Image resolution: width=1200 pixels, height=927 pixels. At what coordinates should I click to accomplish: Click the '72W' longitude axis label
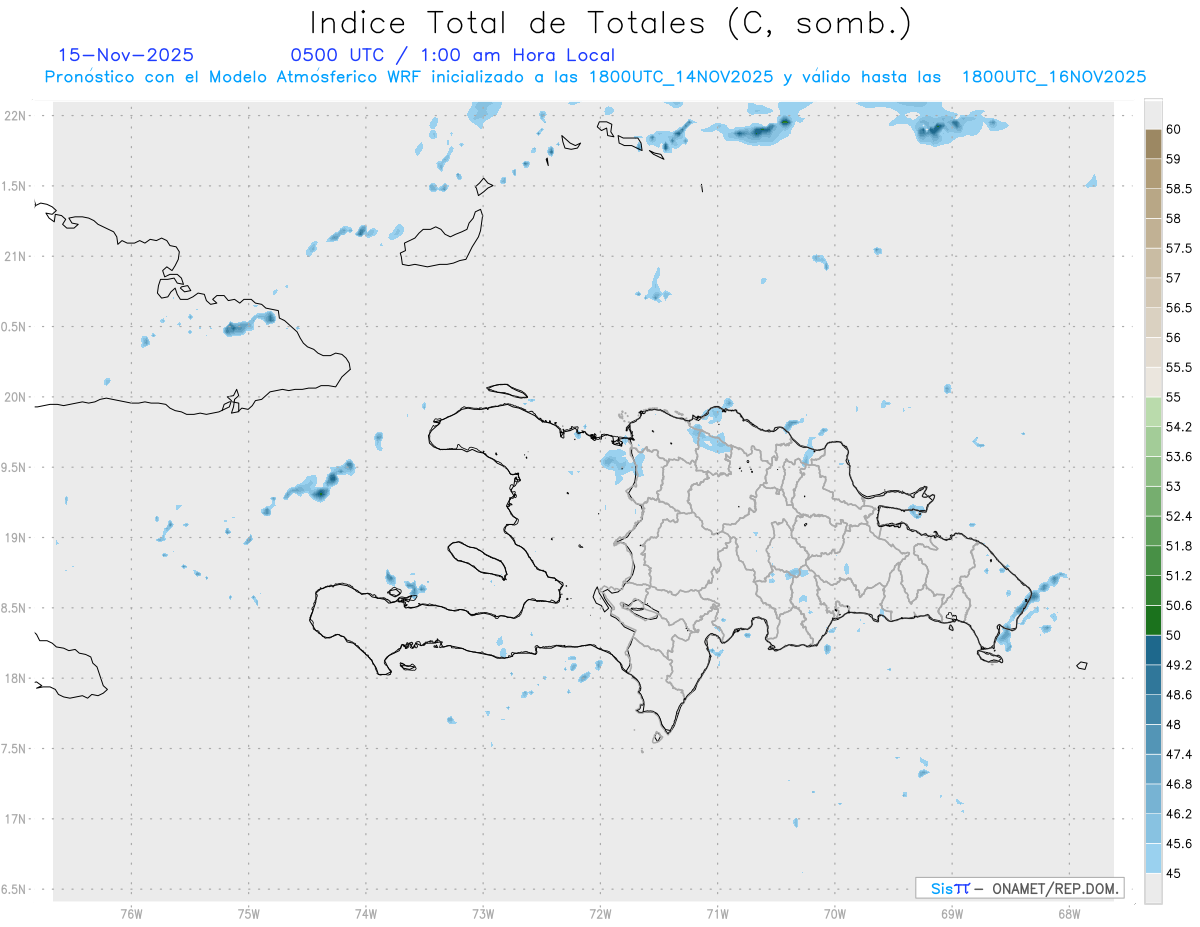tap(600, 913)
